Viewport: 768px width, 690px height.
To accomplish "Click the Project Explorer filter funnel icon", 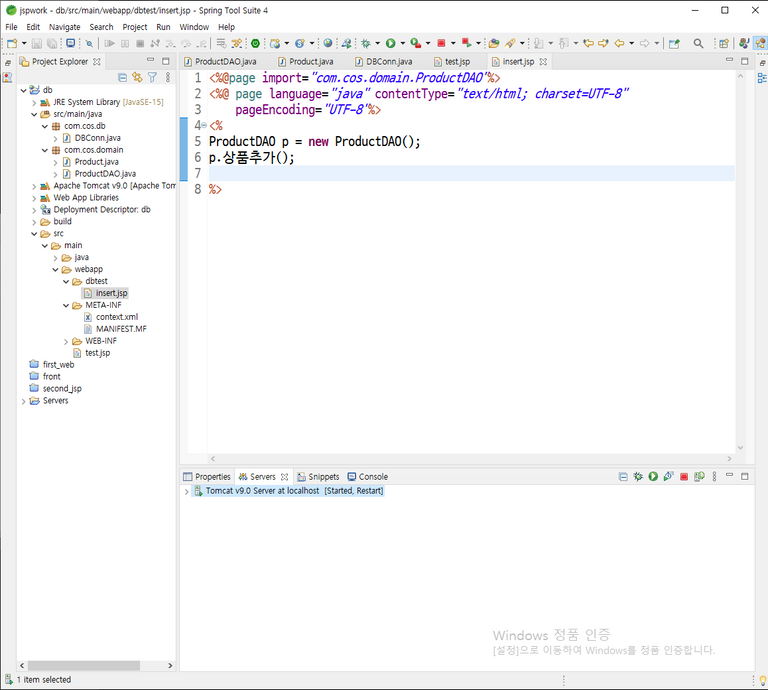I will tap(152, 77).
